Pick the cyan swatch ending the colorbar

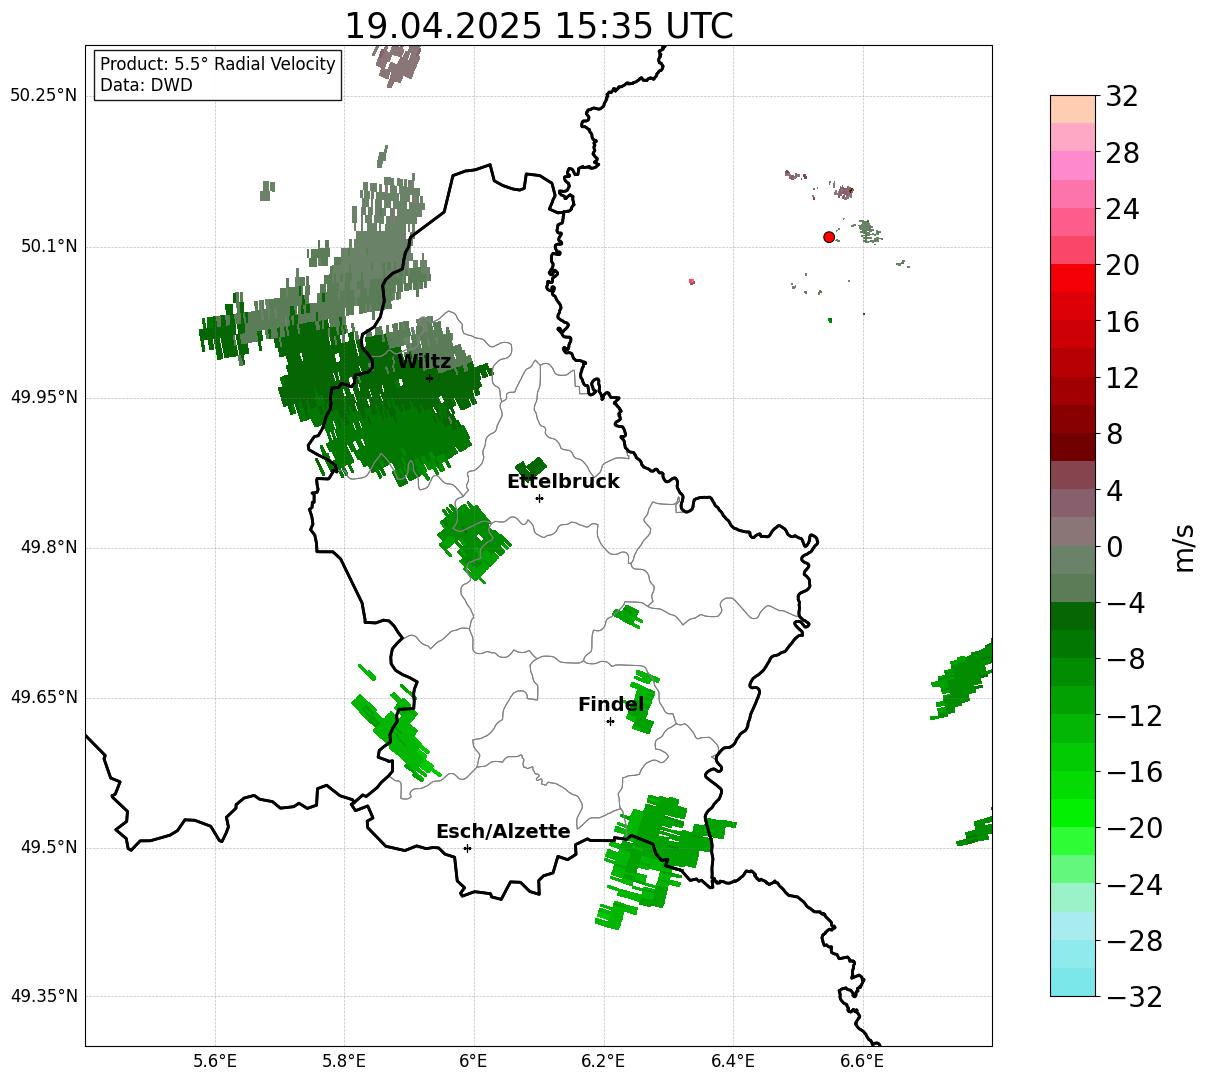[x=1073, y=982]
